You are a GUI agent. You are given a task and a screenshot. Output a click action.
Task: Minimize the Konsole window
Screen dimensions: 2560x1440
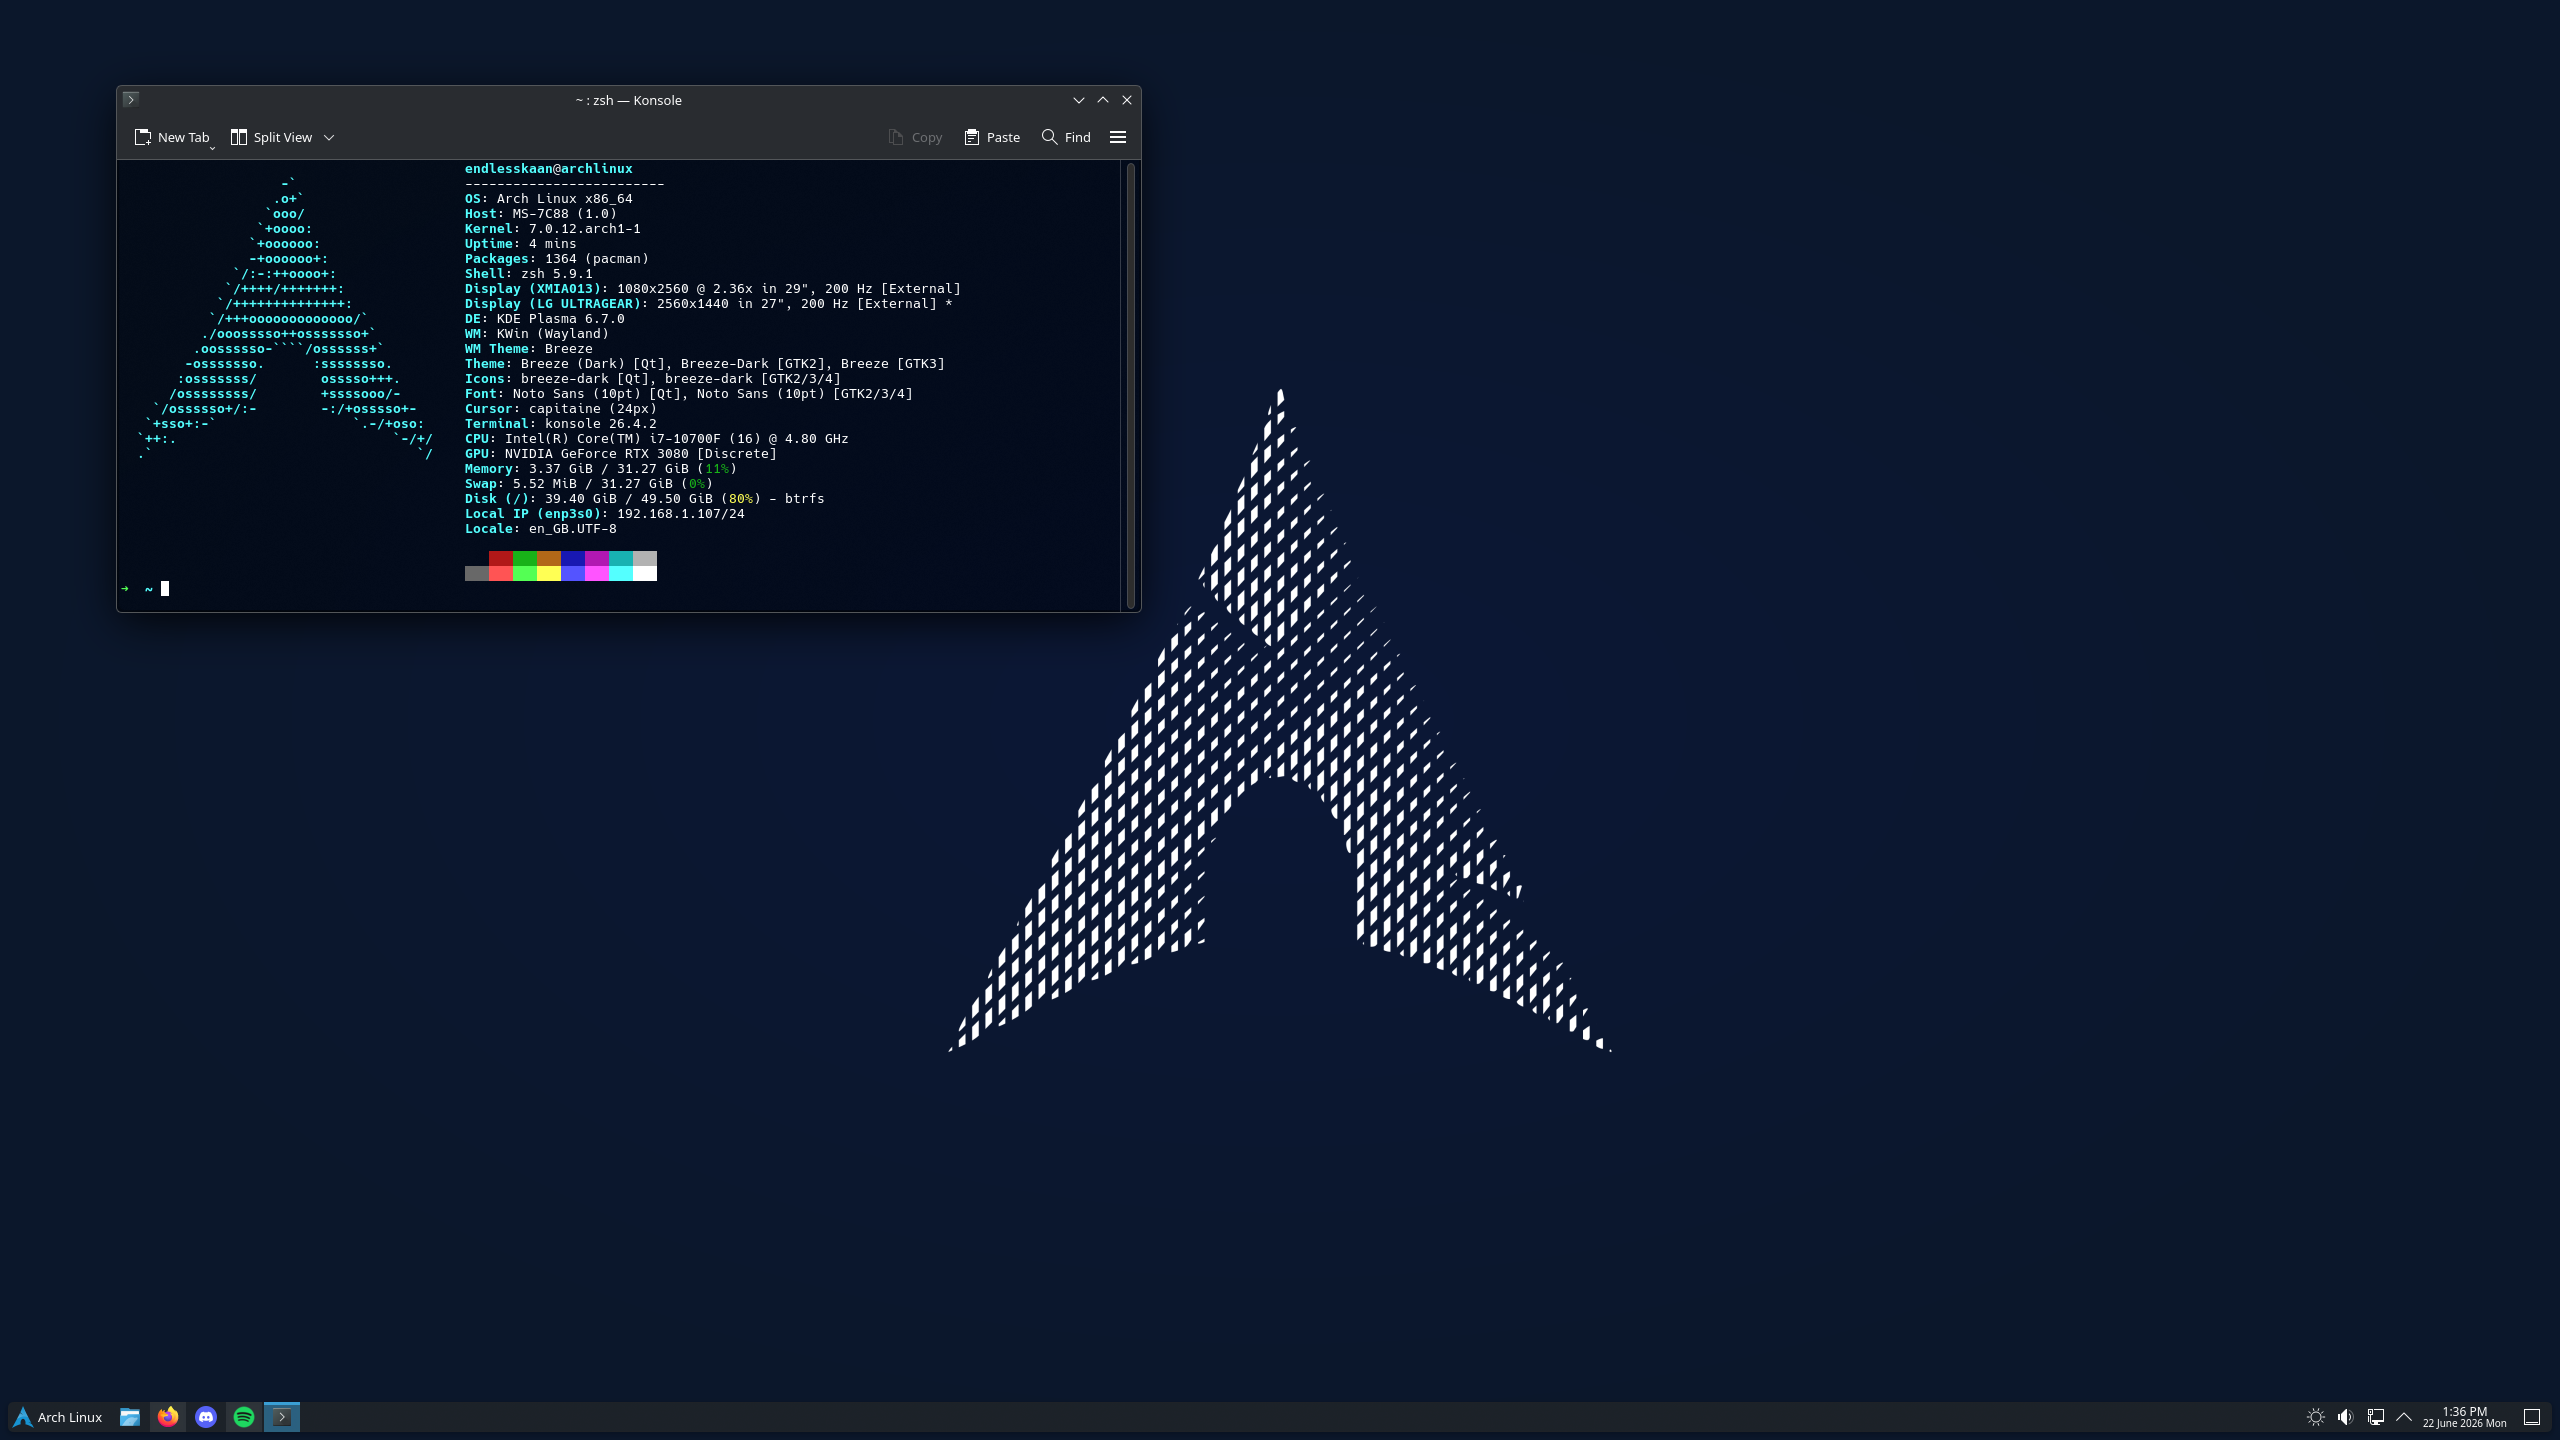coord(1078,100)
